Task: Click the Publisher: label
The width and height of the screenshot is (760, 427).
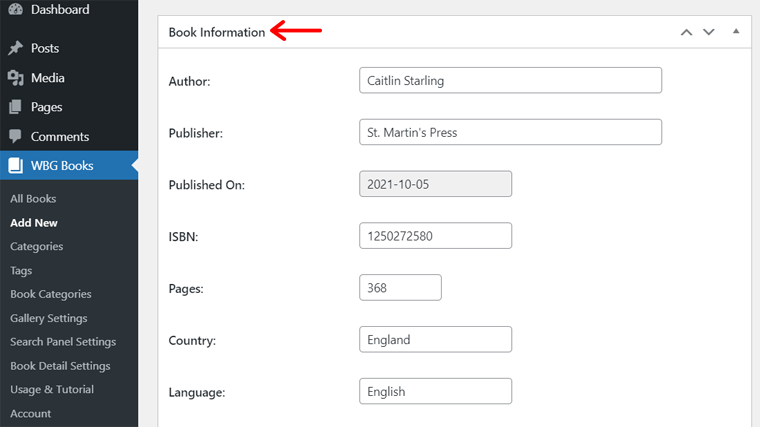Action: (x=196, y=133)
